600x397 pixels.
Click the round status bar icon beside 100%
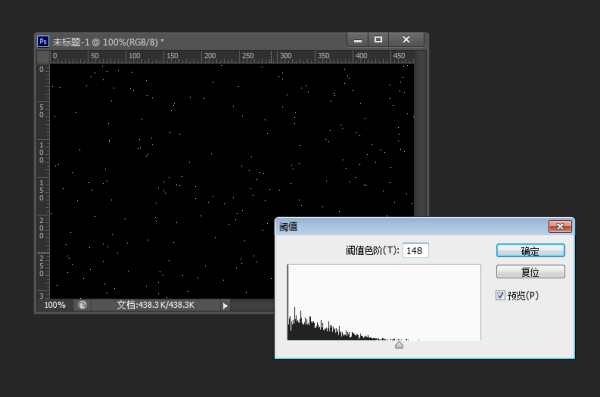point(83,305)
